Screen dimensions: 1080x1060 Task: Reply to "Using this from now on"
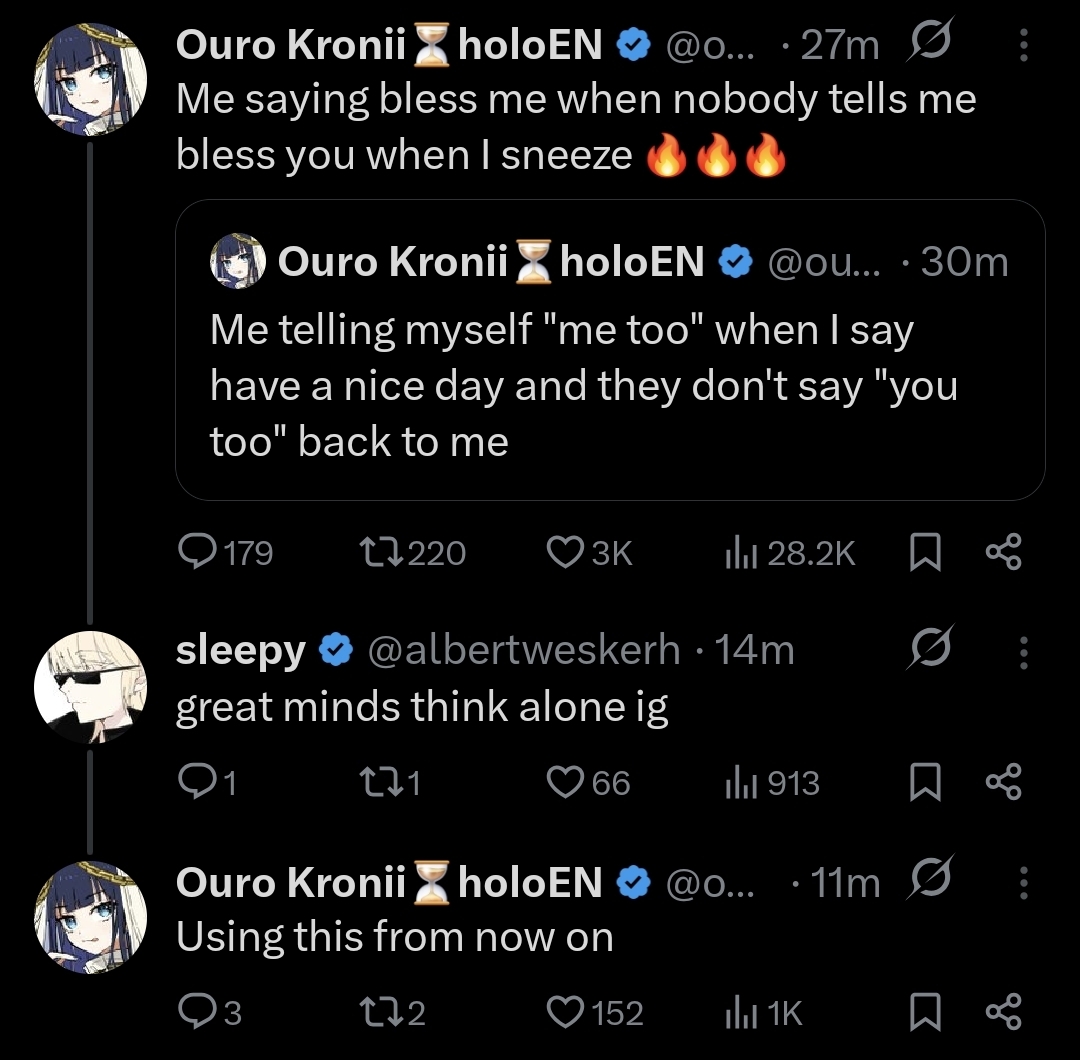[209, 1012]
